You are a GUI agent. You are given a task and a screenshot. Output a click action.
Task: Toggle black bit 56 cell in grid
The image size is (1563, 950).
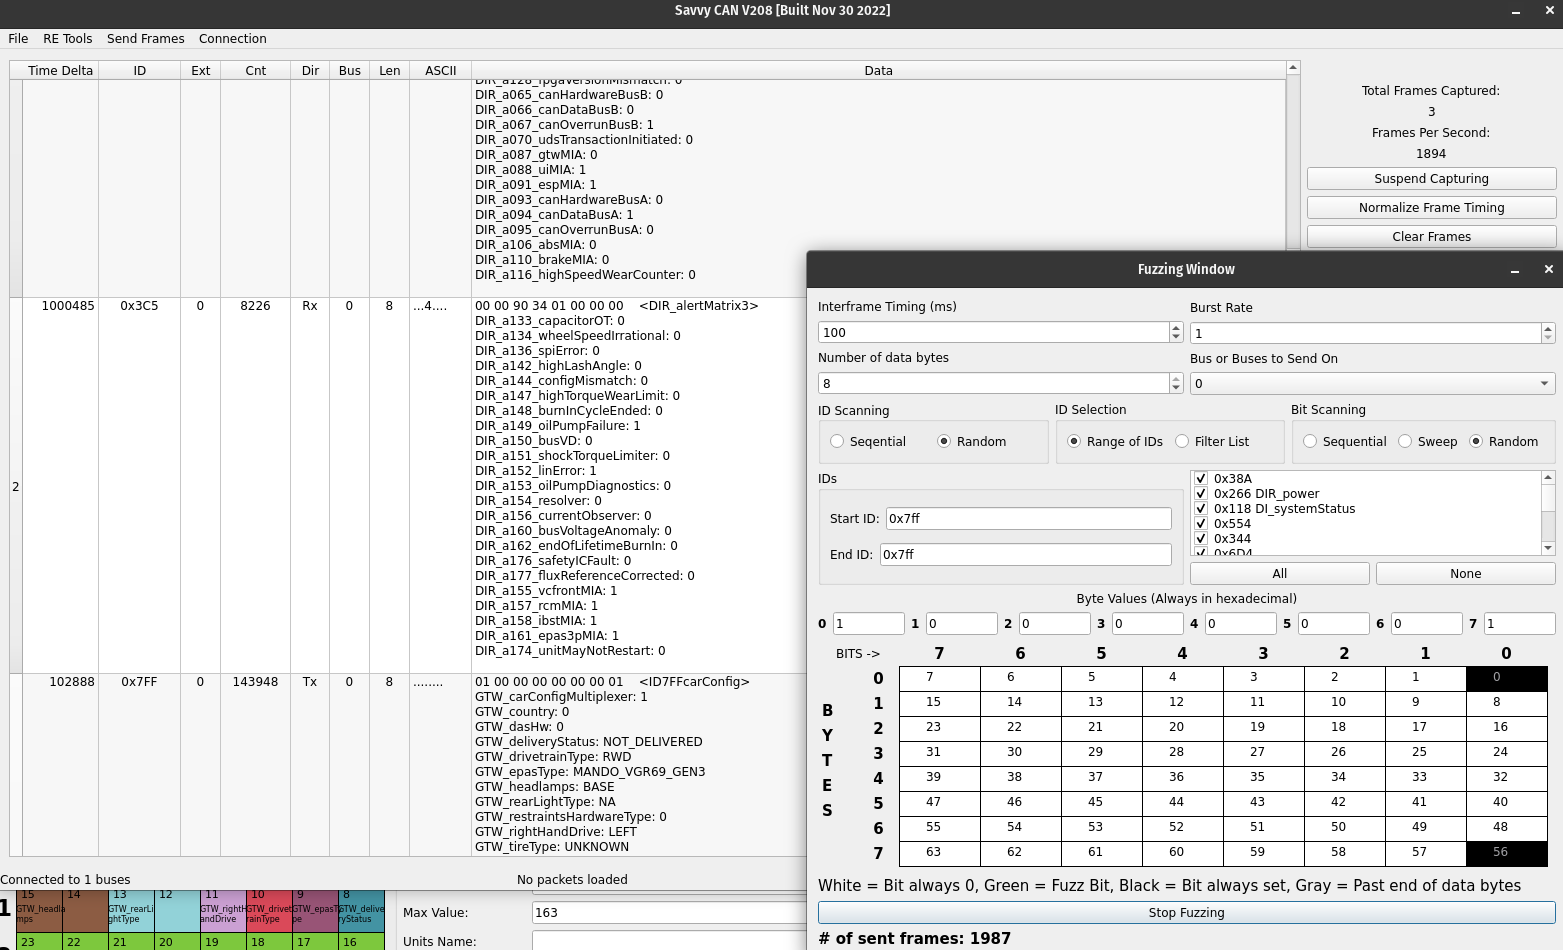pos(1506,853)
